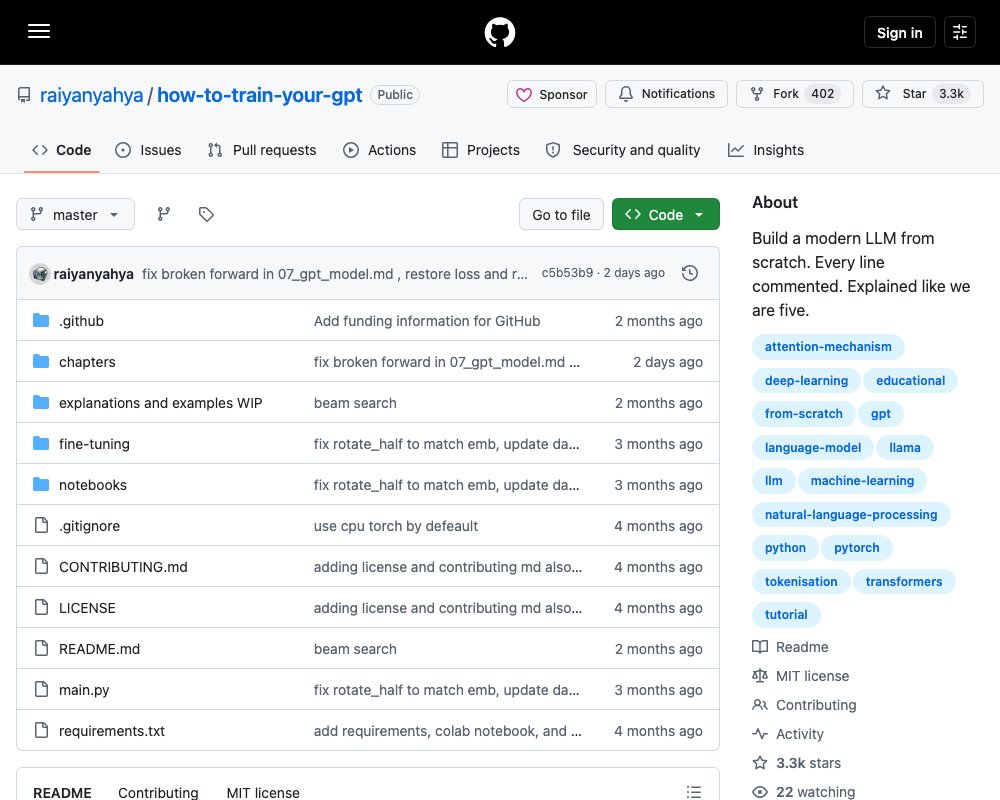Select the language-model topic tag

812,447
